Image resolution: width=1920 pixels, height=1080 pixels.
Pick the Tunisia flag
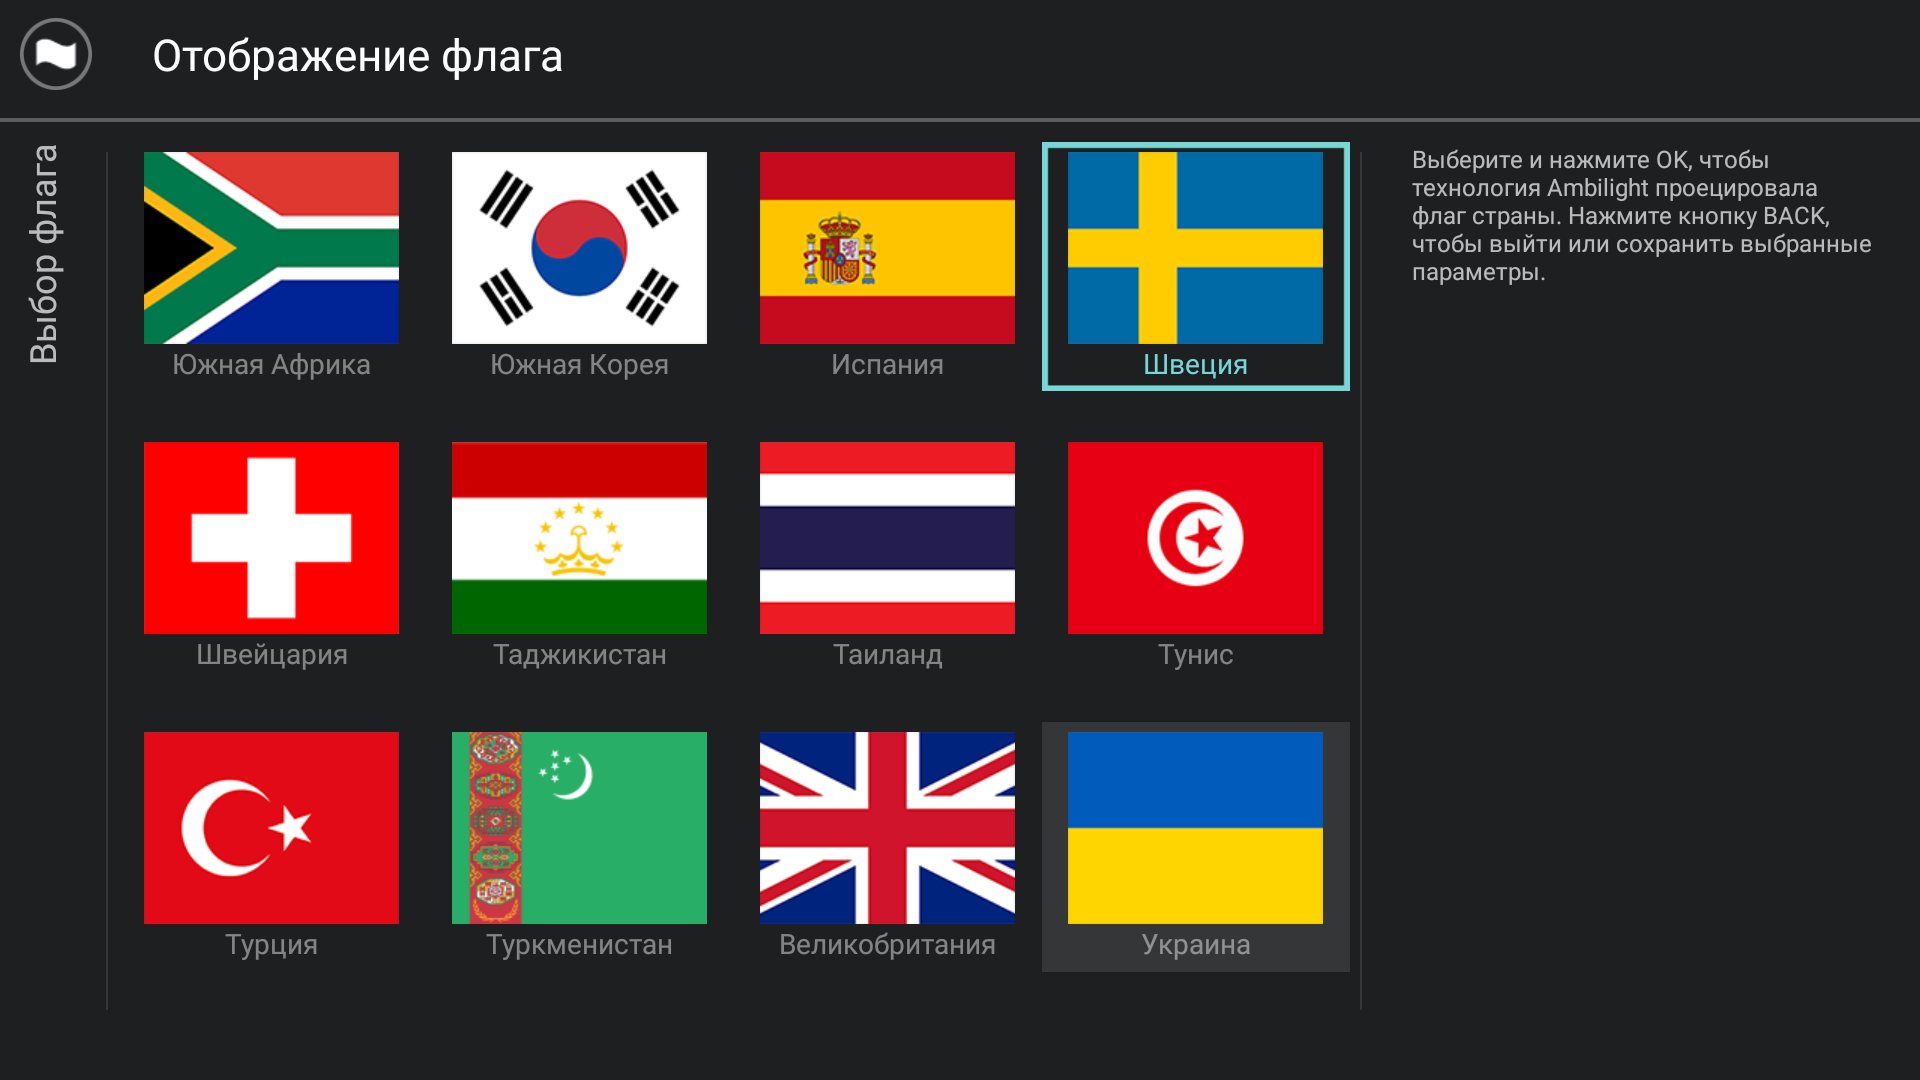coord(1195,538)
